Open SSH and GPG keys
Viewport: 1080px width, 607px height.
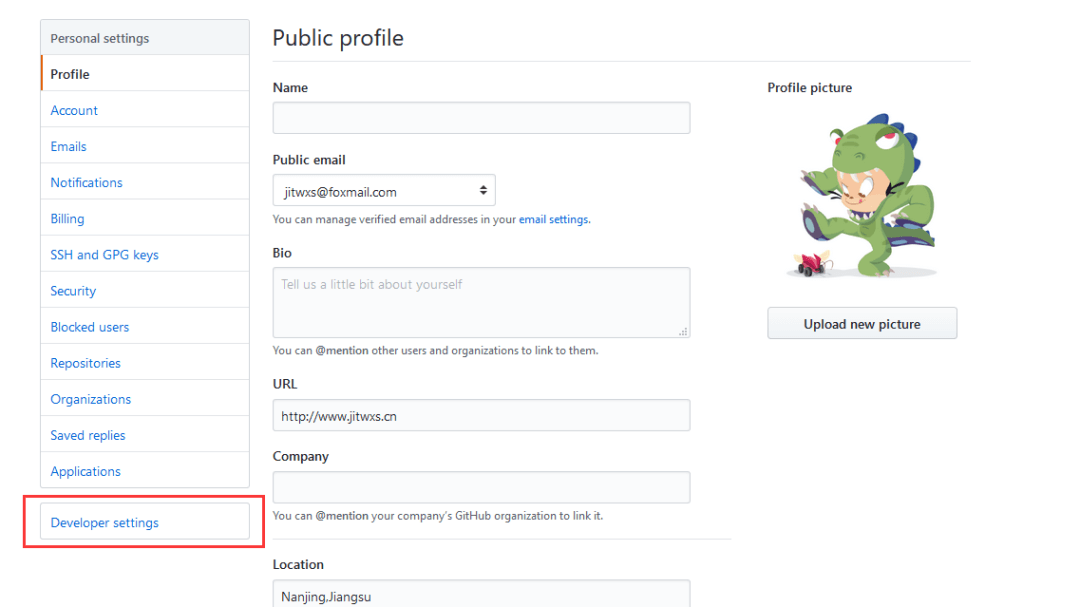coord(105,254)
